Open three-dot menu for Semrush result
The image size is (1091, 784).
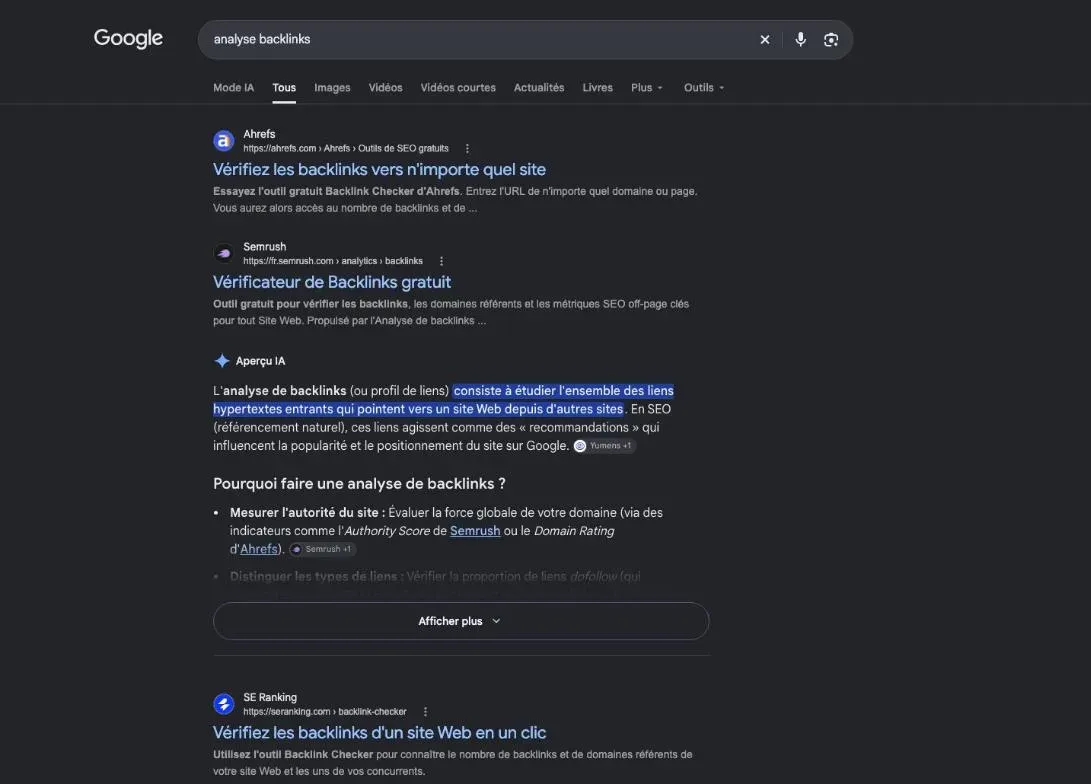pos(441,261)
